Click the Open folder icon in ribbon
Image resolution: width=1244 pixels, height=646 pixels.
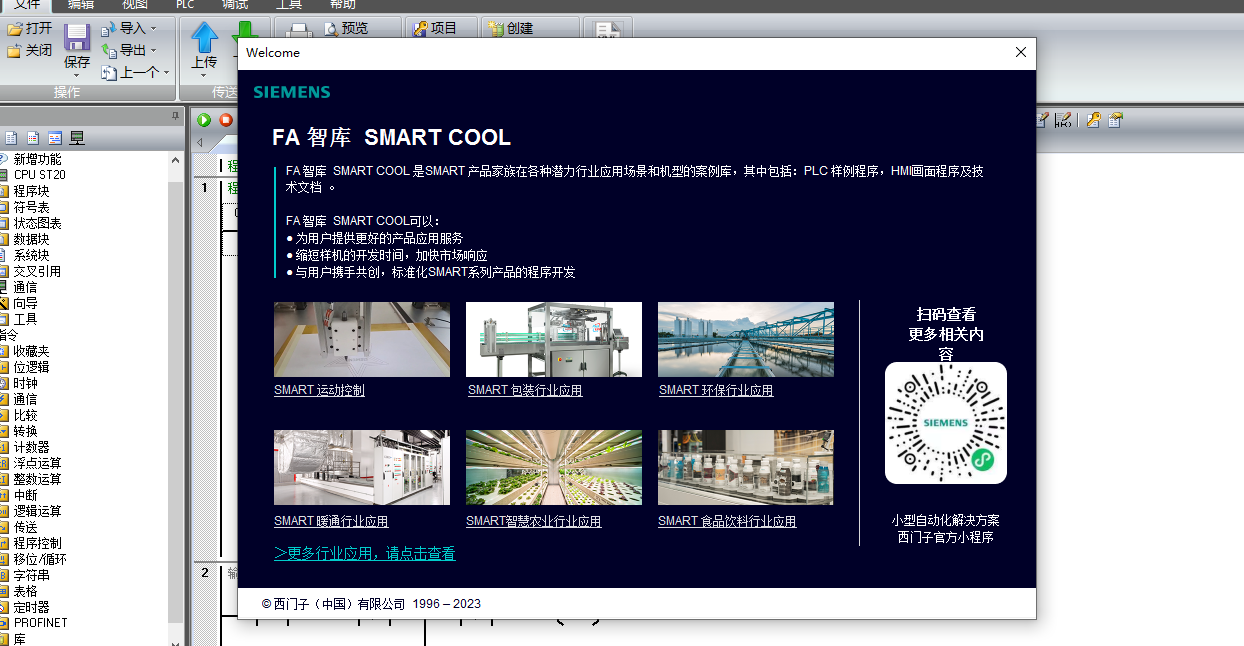[14, 29]
